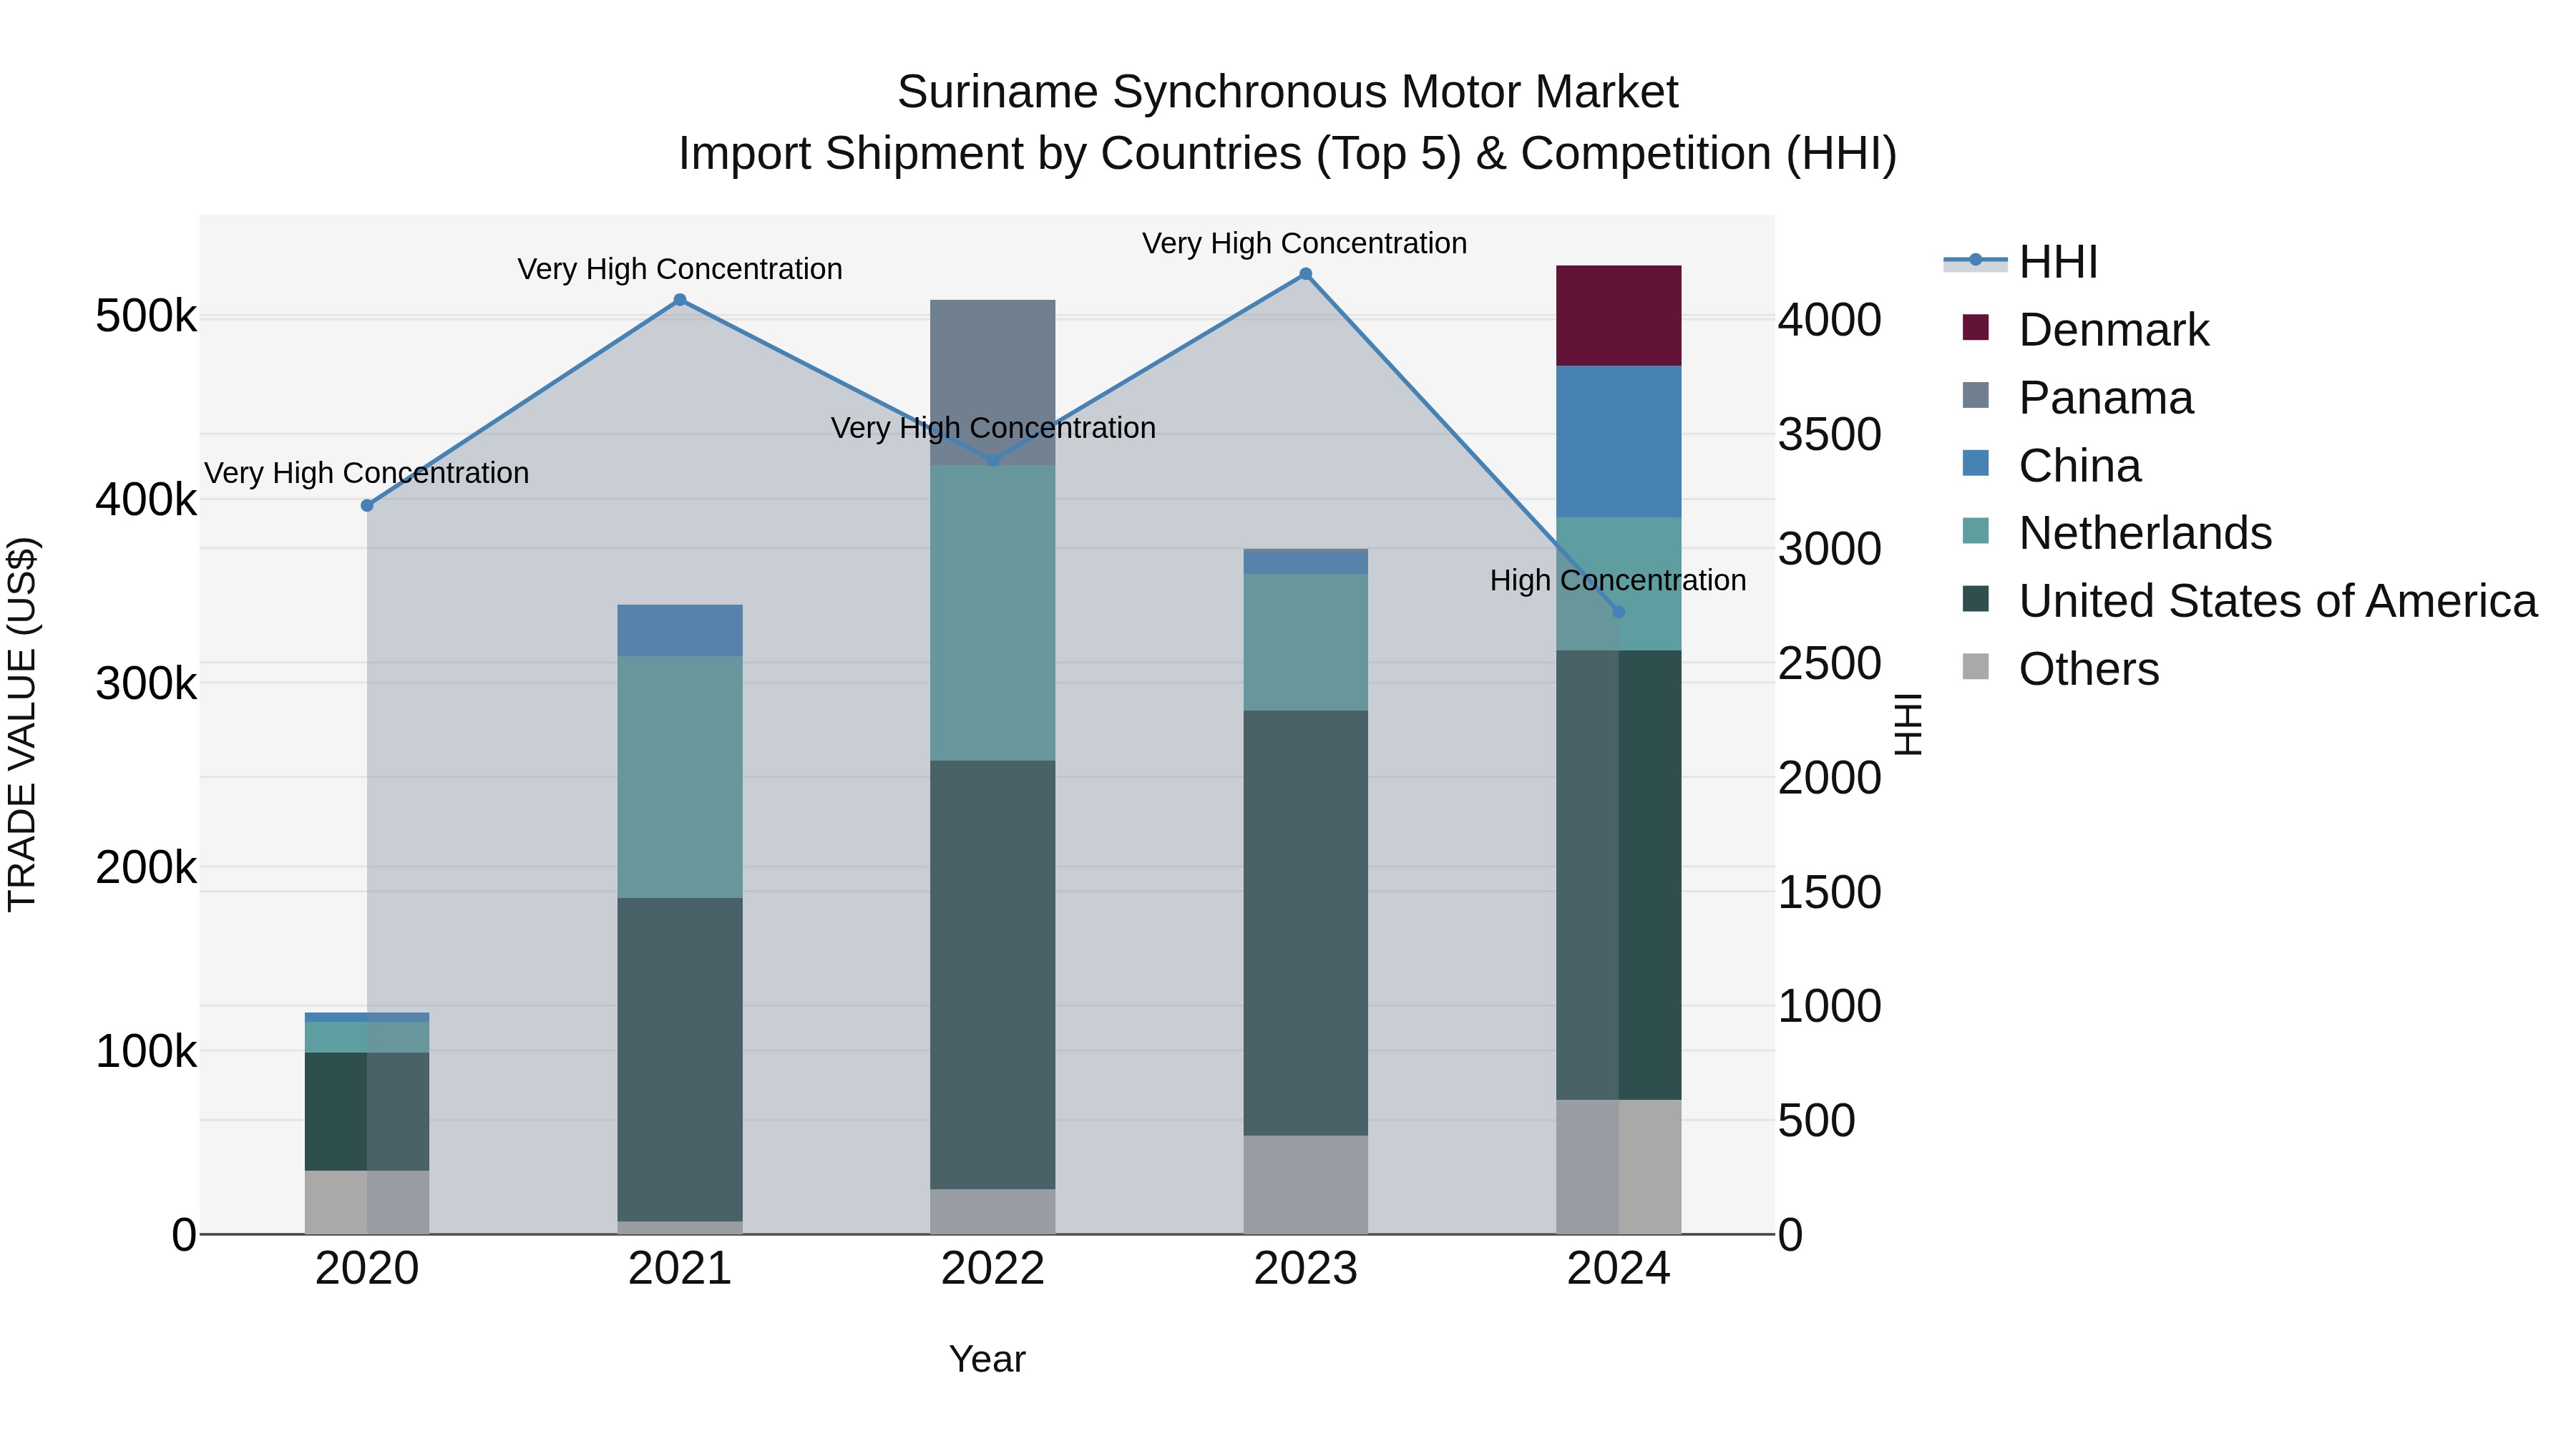
Task: Click the Import Shipment by Countries subtitle
Action: tap(1288, 154)
